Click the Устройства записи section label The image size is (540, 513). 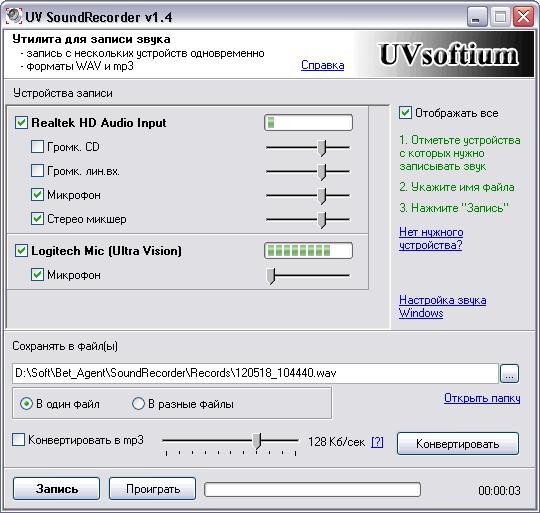[x=63, y=93]
